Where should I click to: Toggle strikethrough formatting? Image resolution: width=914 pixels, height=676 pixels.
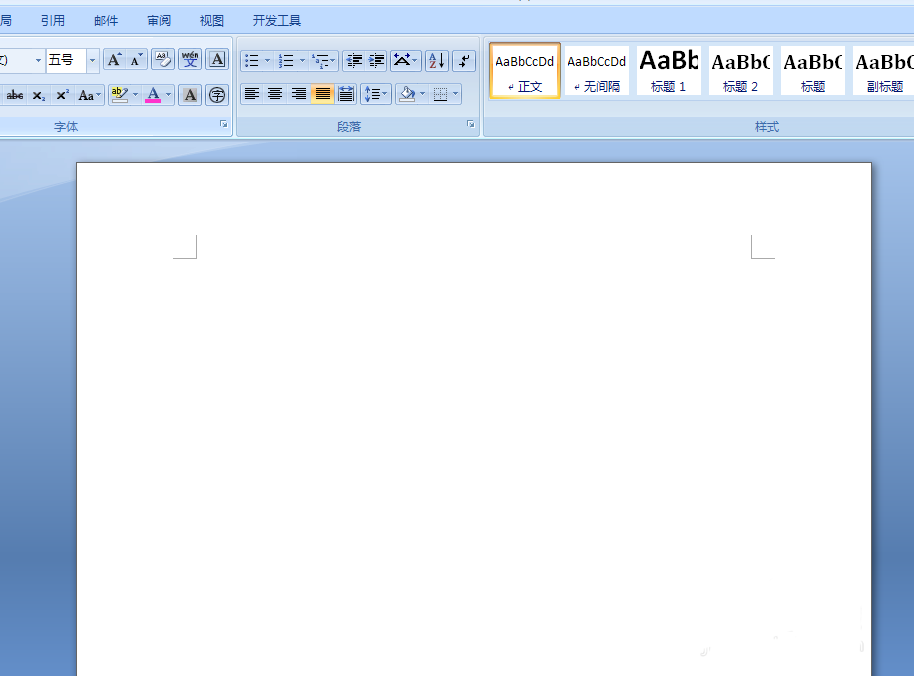point(15,95)
